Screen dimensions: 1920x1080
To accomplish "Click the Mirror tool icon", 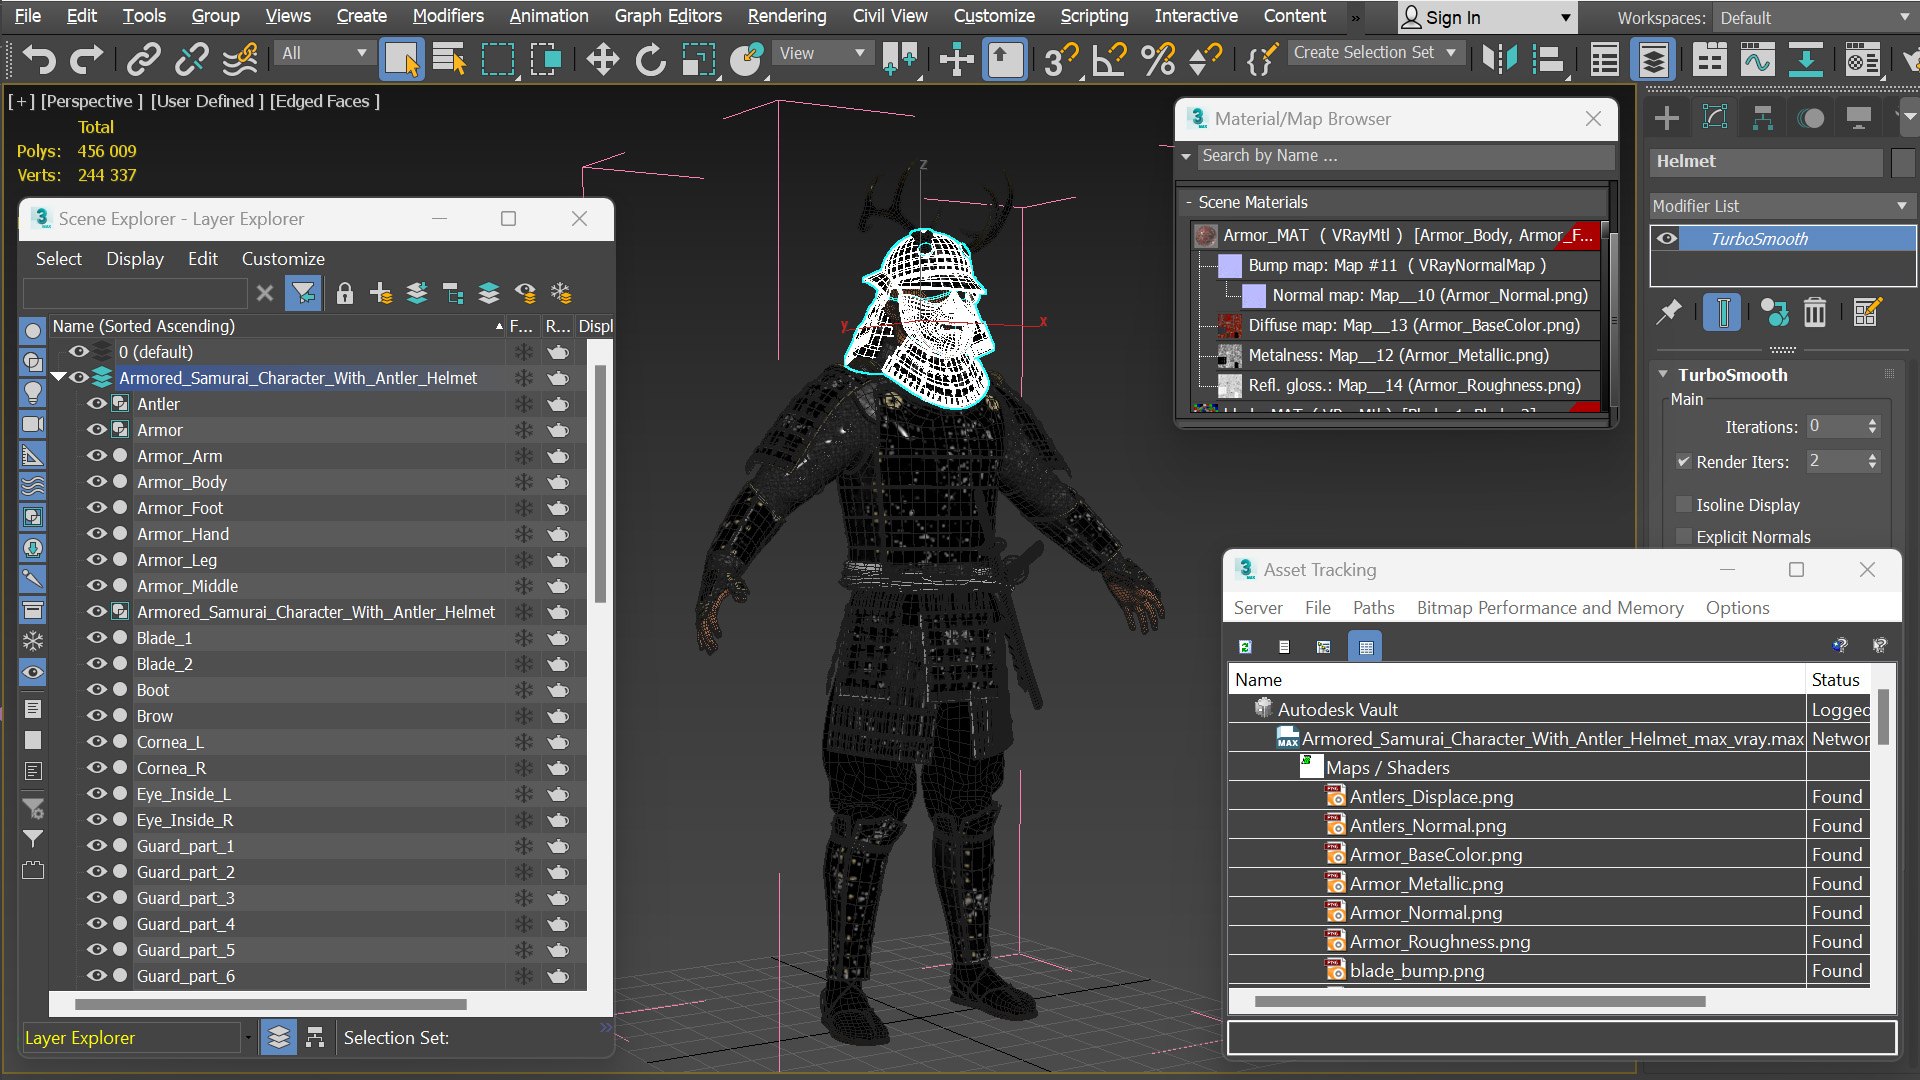I will pyautogui.click(x=1499, y=60).
